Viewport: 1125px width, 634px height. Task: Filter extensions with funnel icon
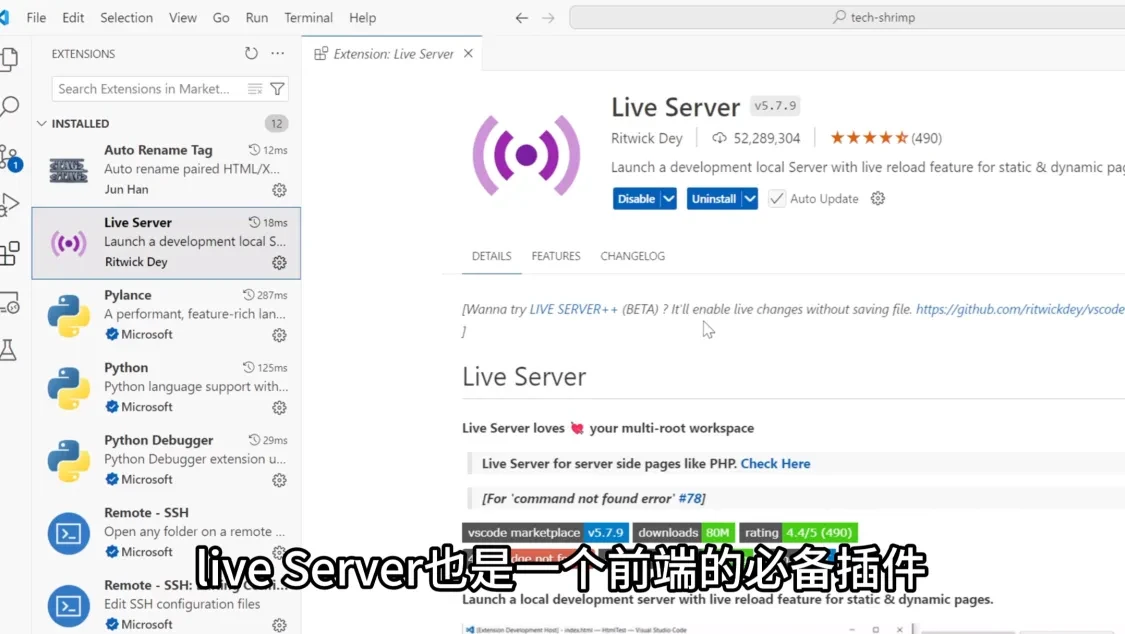[x=277, y=89]
